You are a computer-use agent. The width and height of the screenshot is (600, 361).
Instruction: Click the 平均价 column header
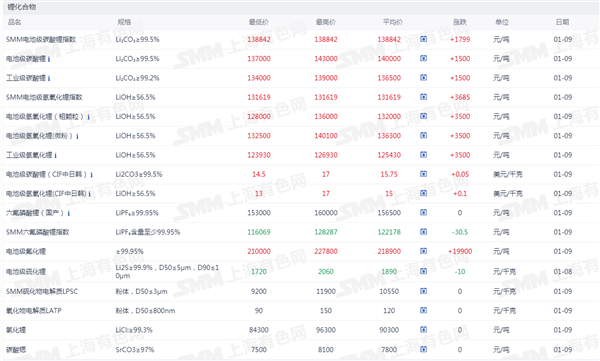393,22
